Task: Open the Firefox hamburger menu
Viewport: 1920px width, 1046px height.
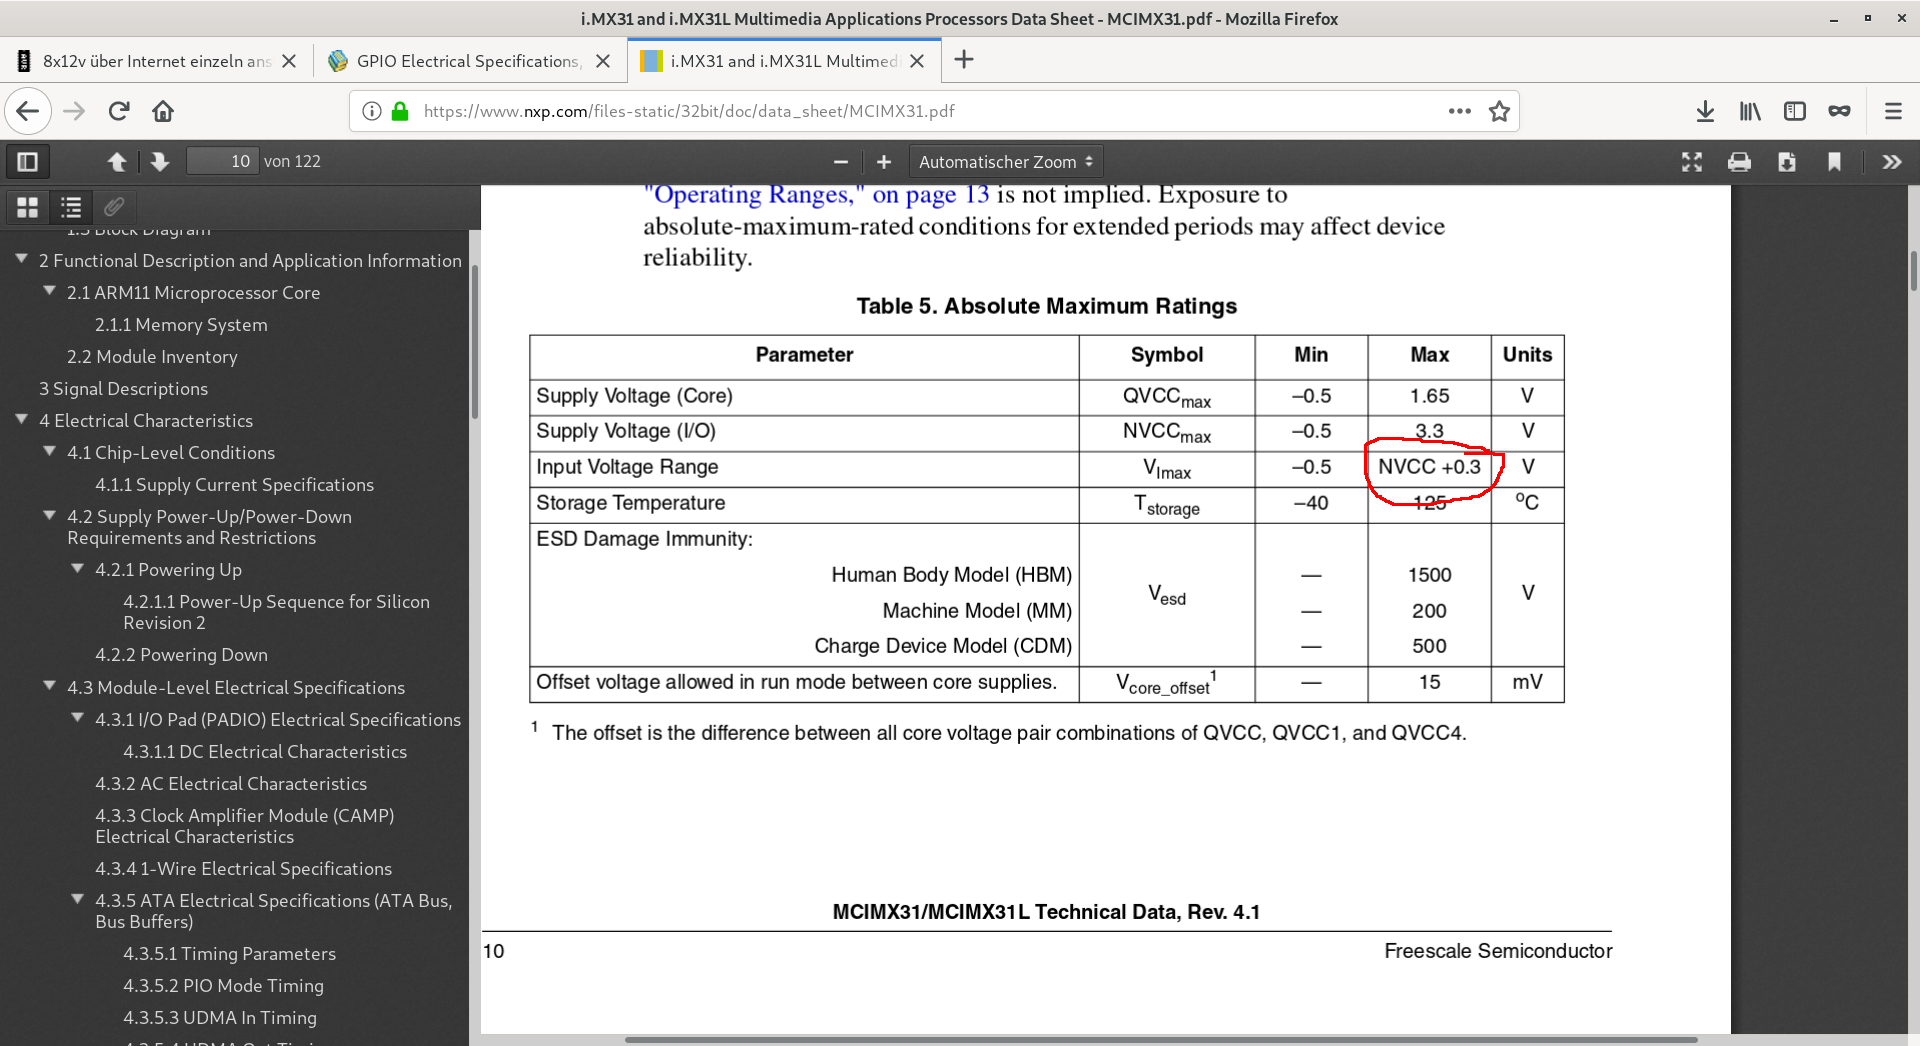Action: coord(1893,111)
